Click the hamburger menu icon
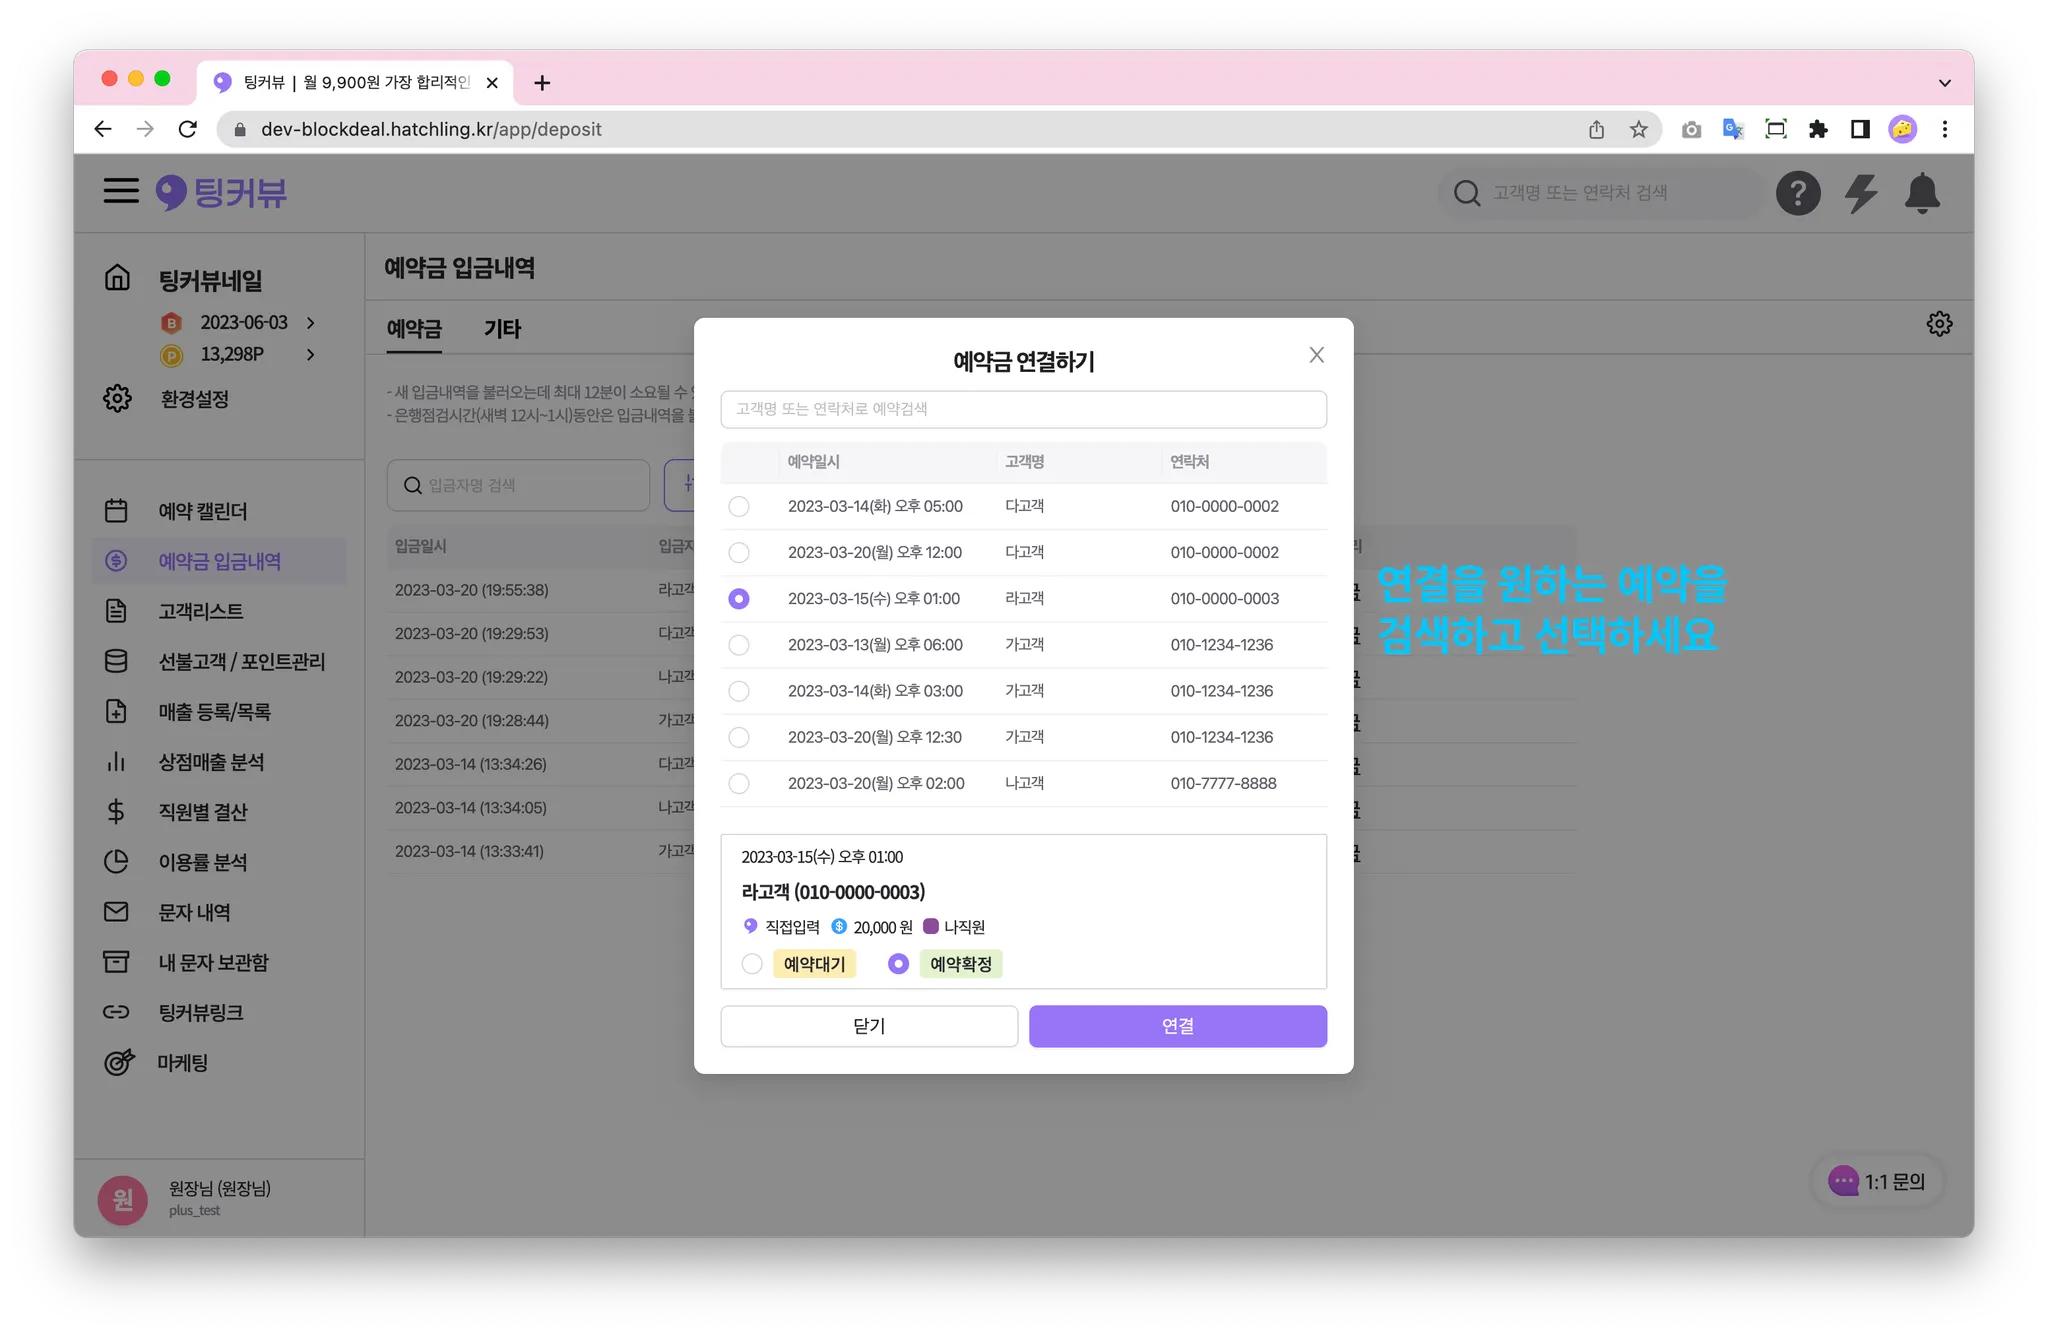 121,191
